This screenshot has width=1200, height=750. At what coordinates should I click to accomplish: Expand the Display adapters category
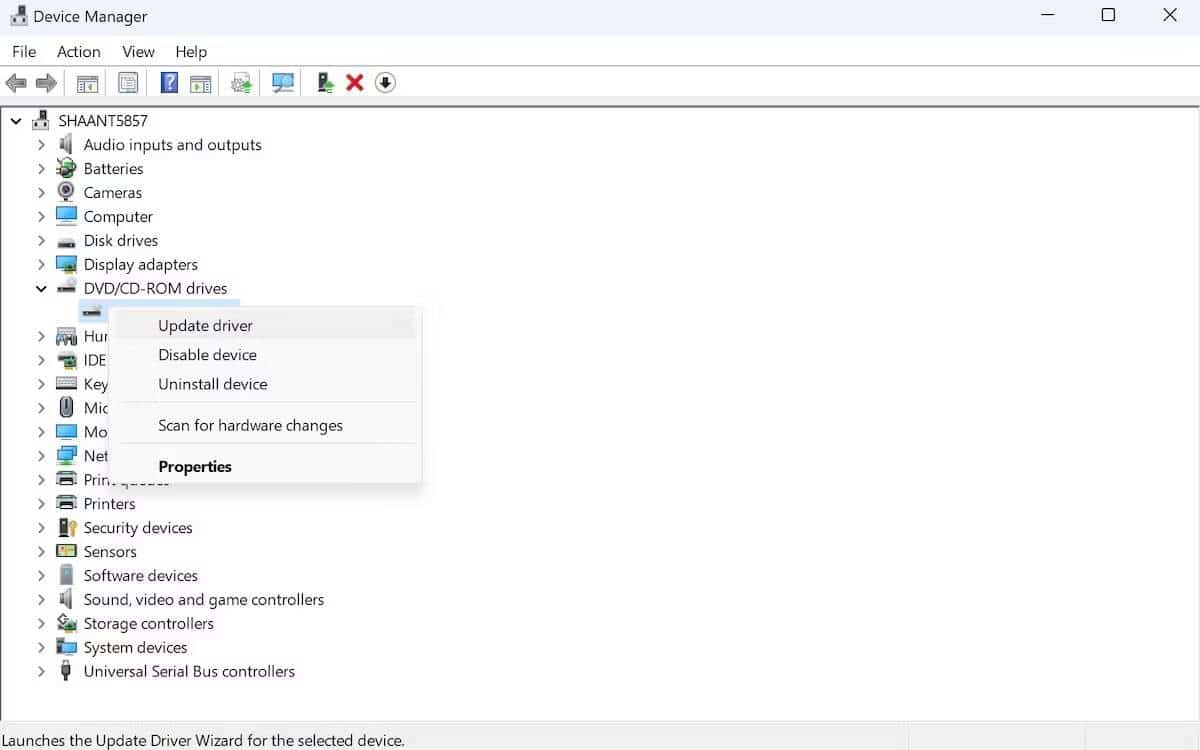[41, 264]
